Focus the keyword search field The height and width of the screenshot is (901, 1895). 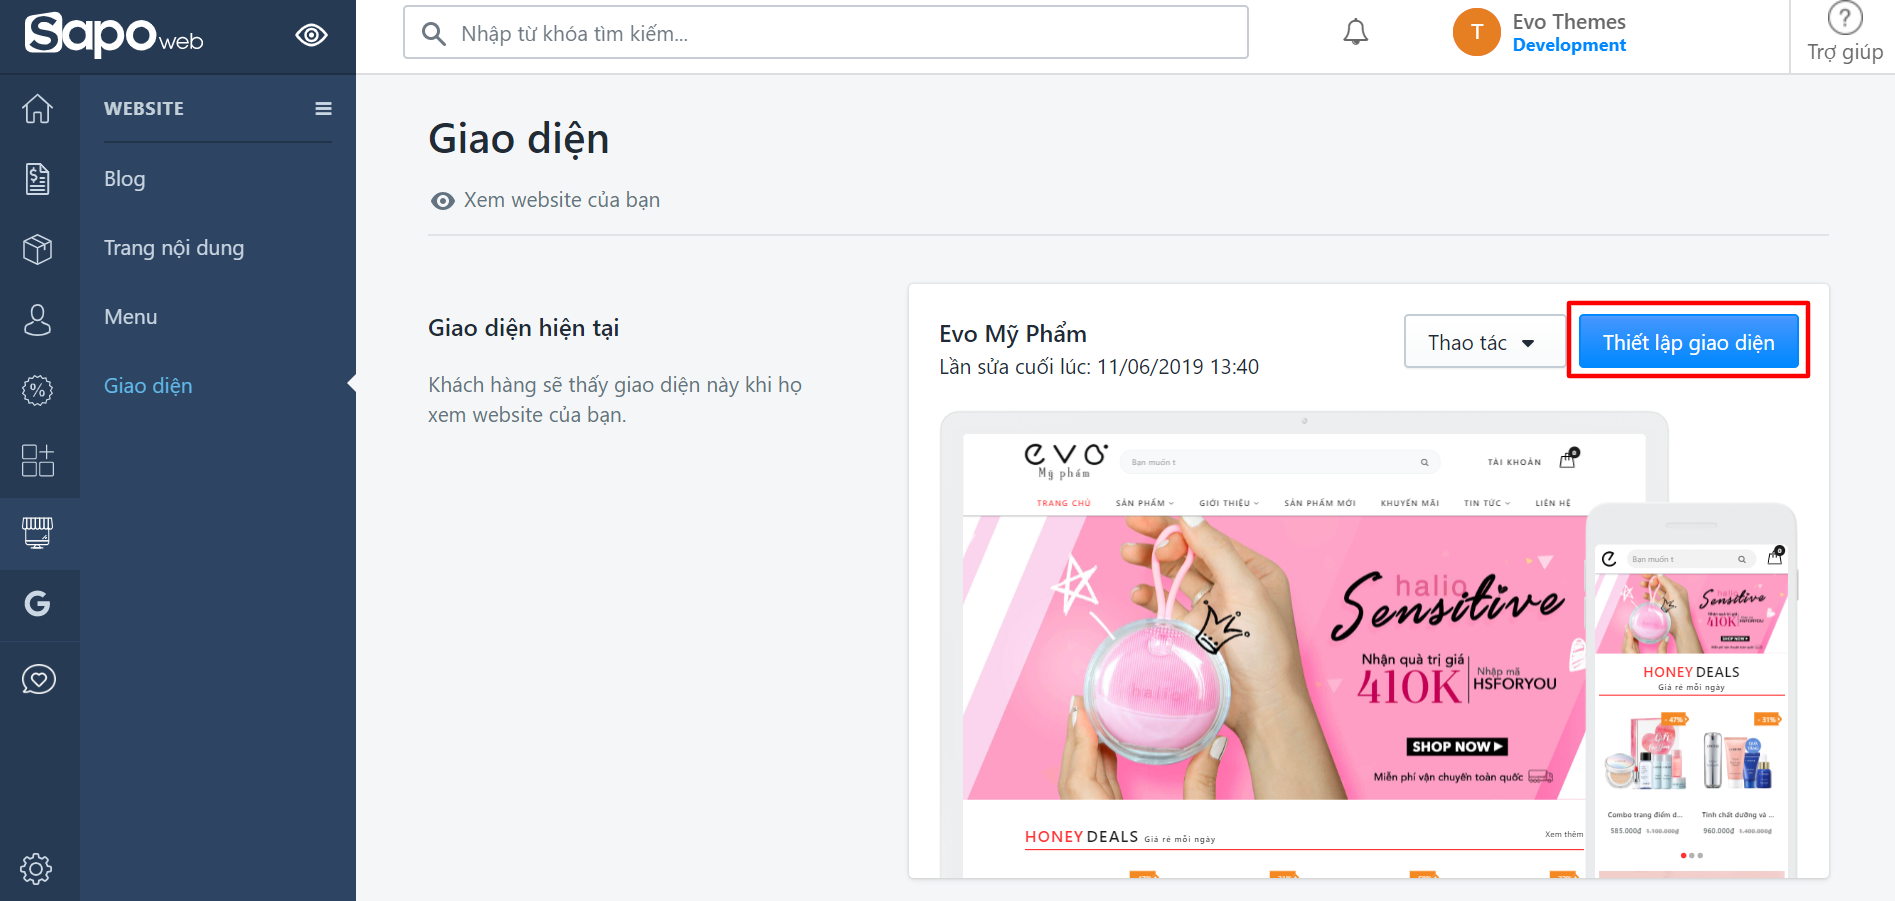point(826,32)
